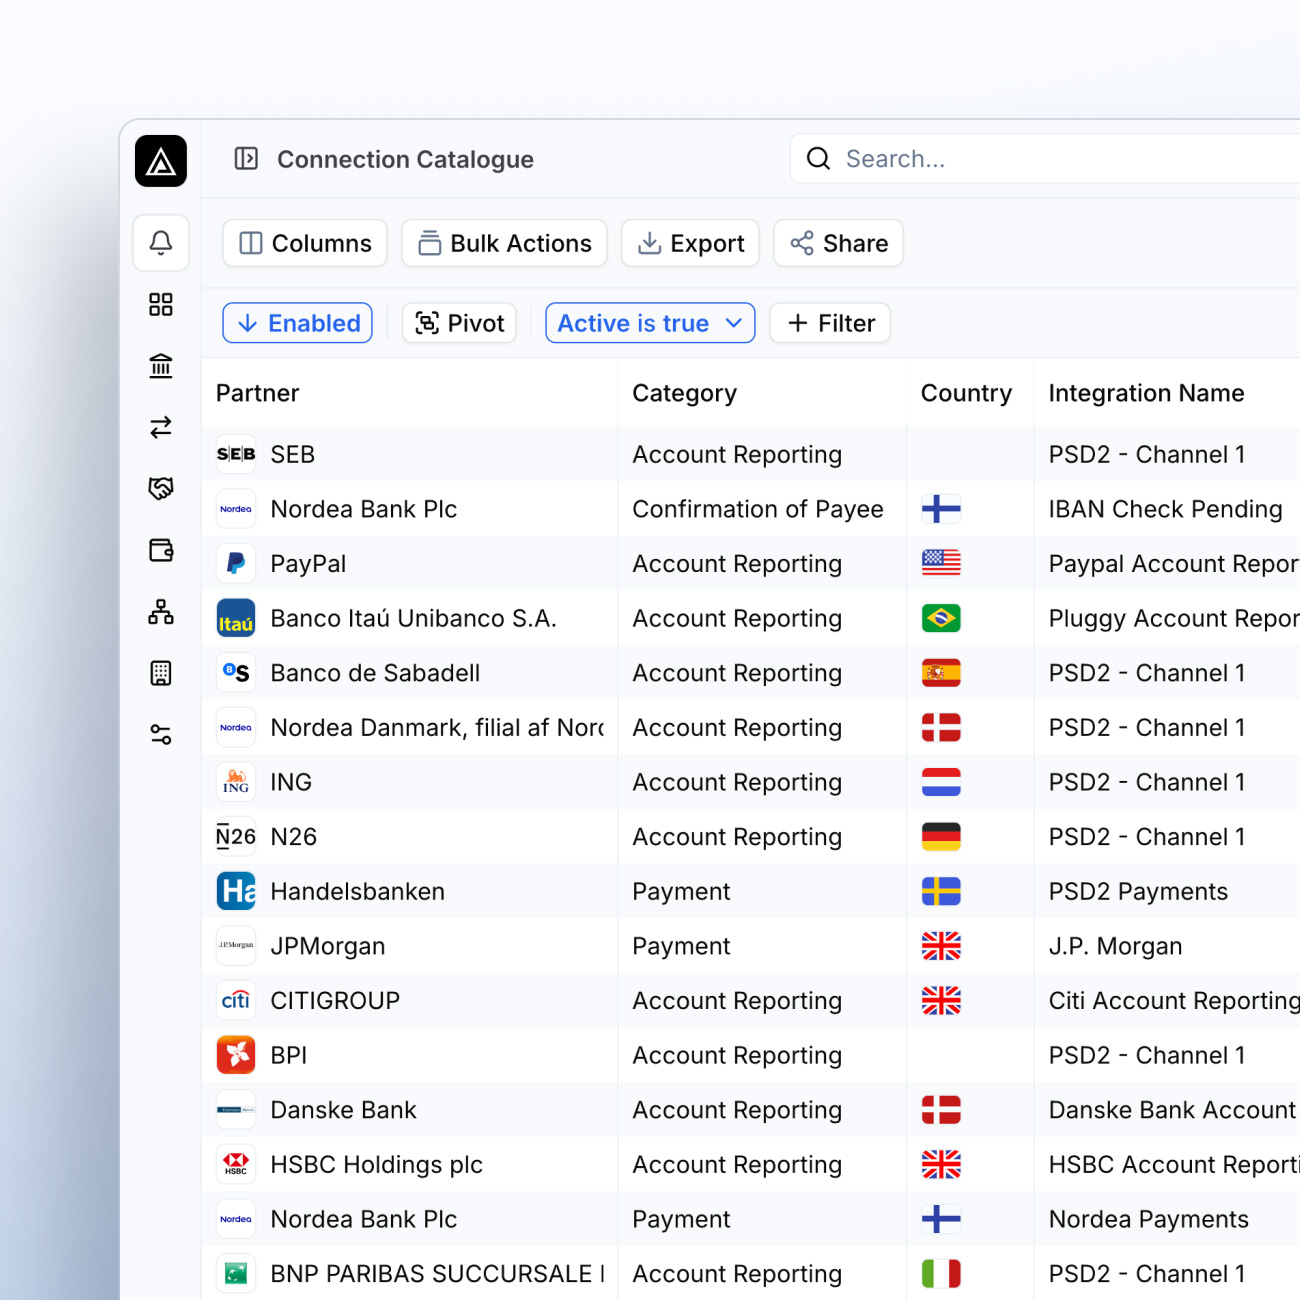Open the wallet icon in sidebar
The width and height of the screenshot is (1300, 1300).
click(161, 550)
